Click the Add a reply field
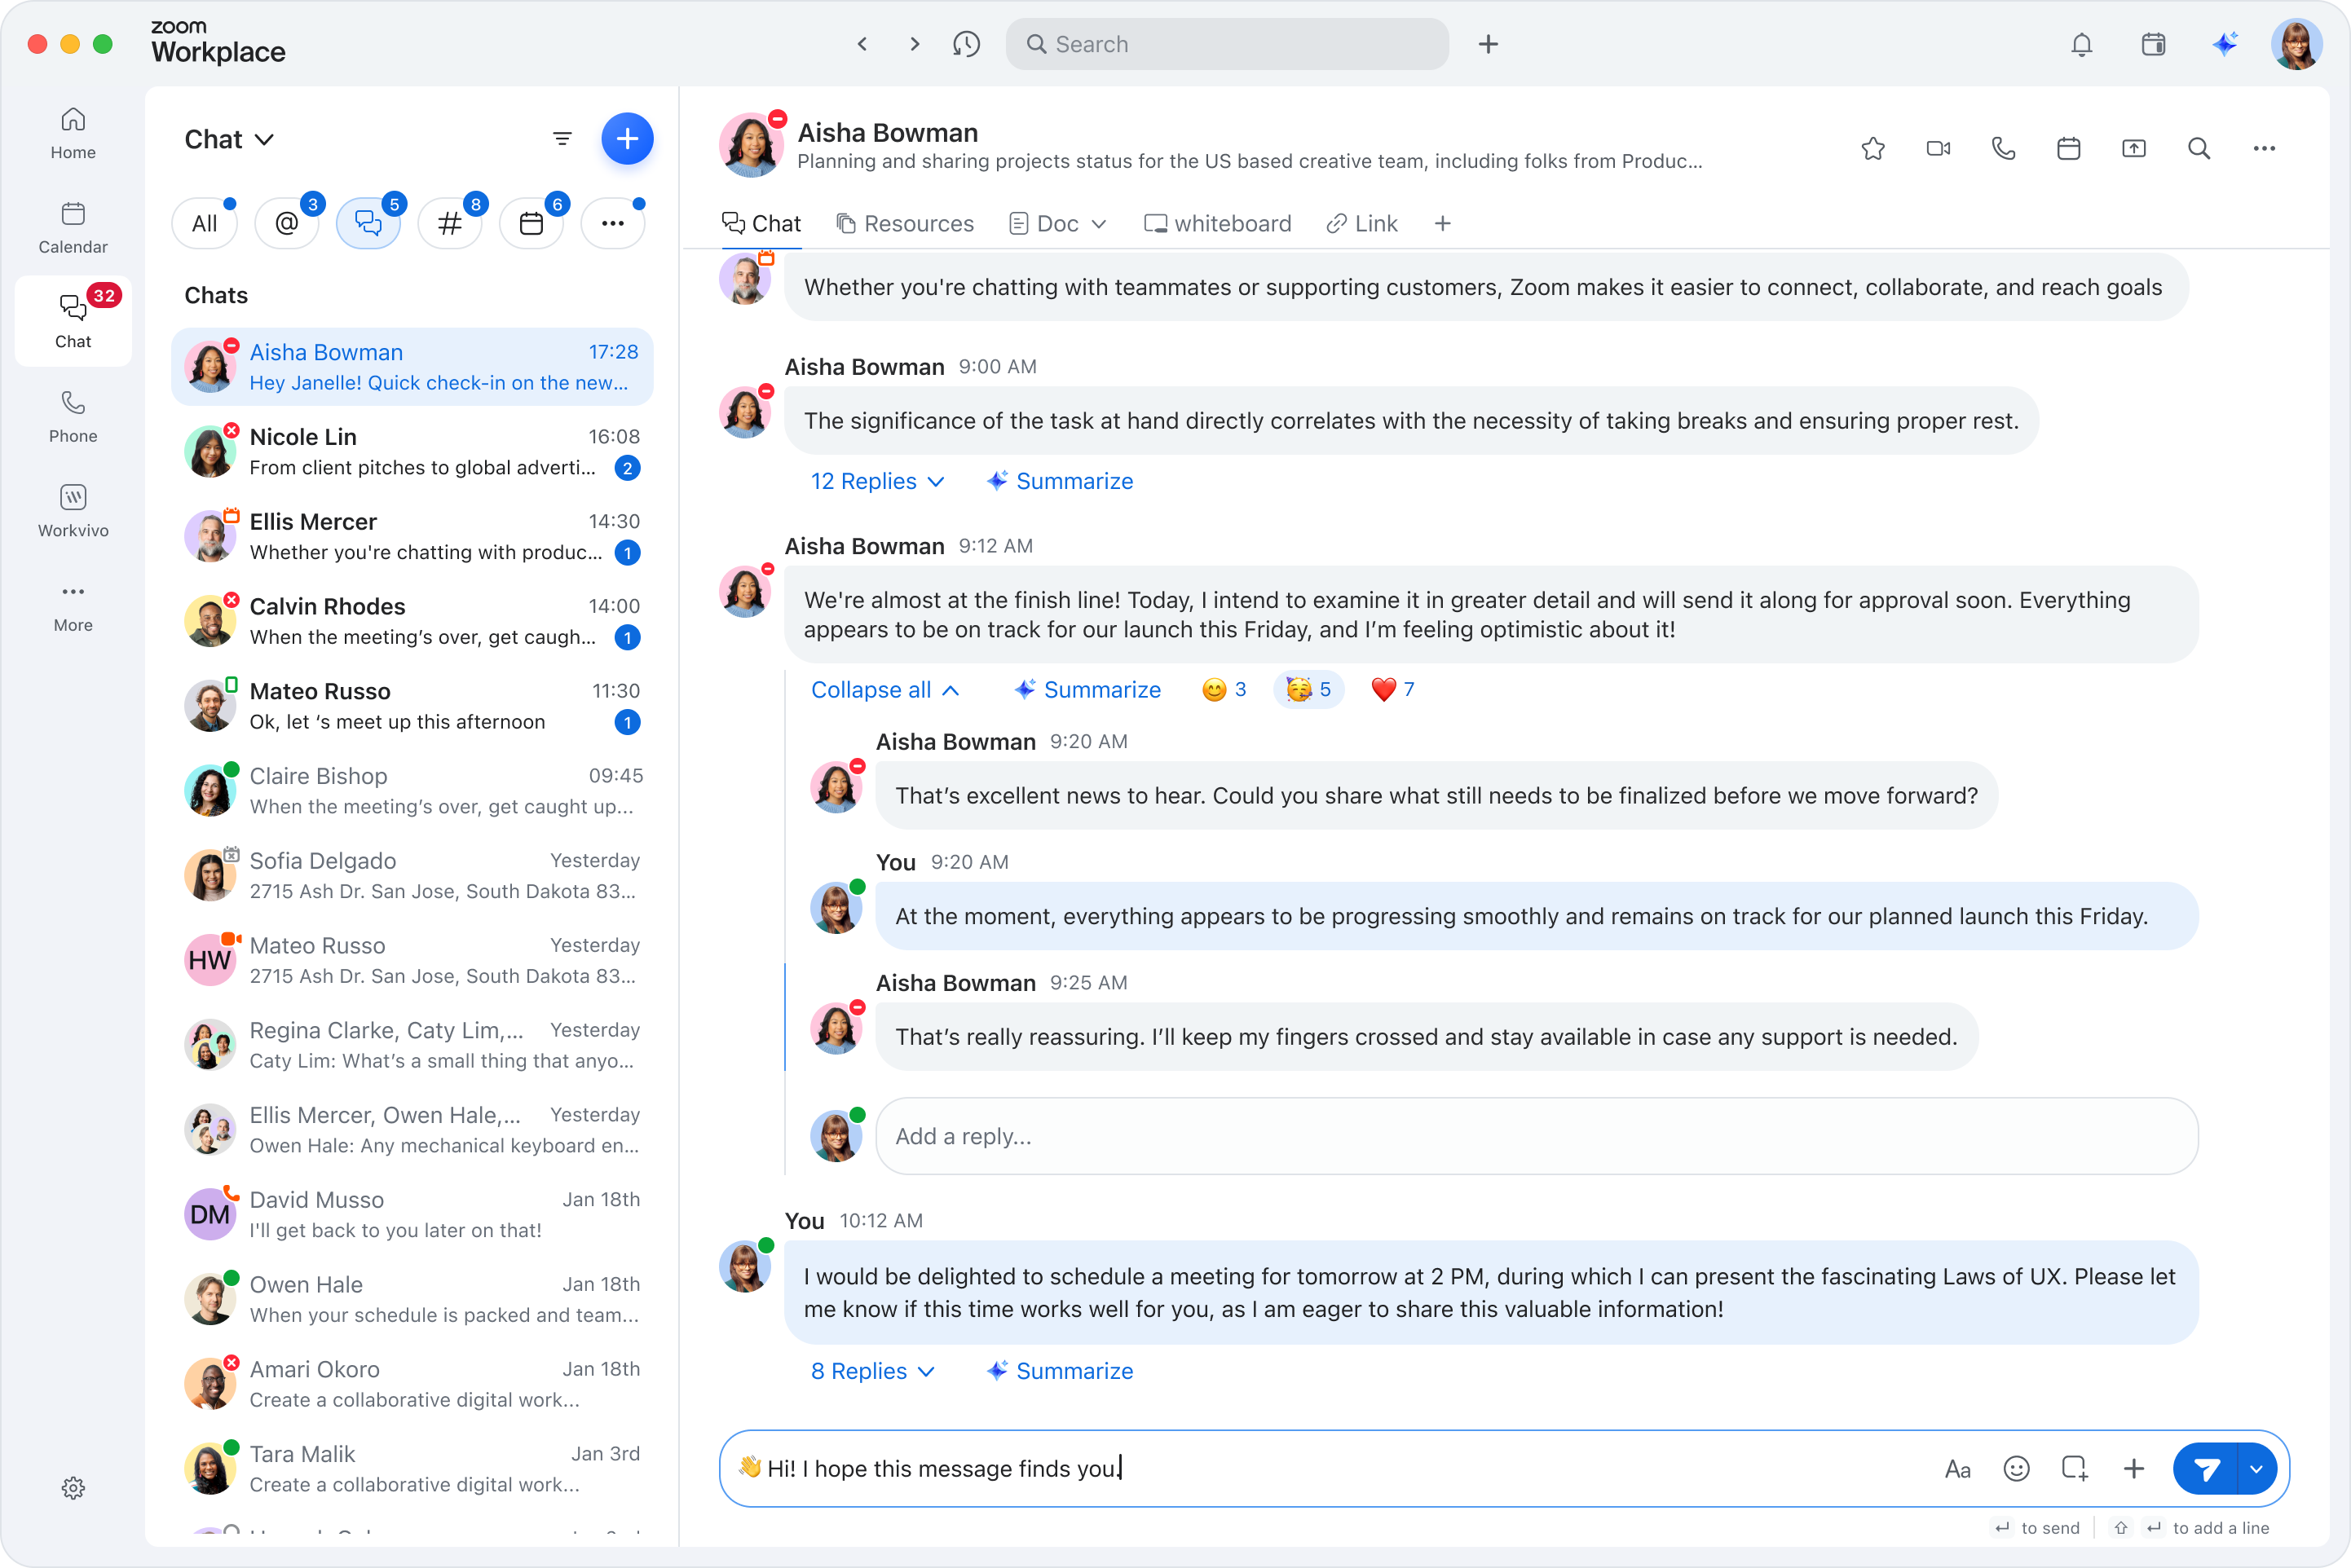 (x=1535, y=1136)
